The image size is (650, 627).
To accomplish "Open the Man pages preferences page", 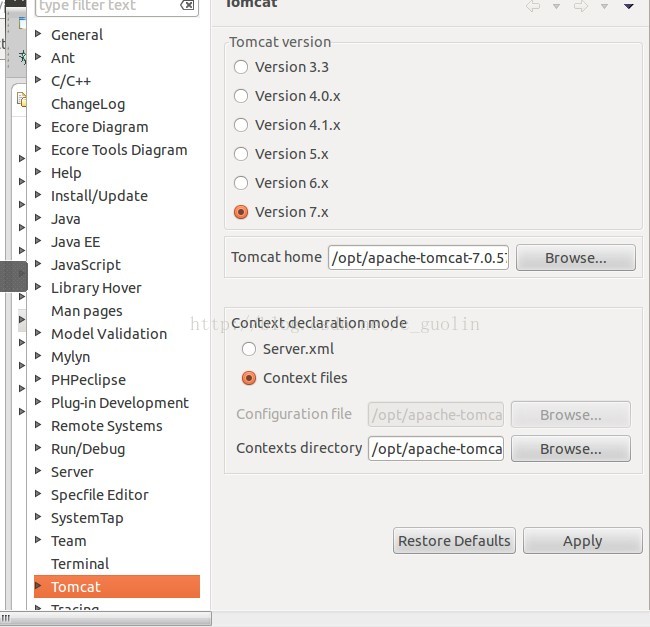I will click(x=87, y=311).
